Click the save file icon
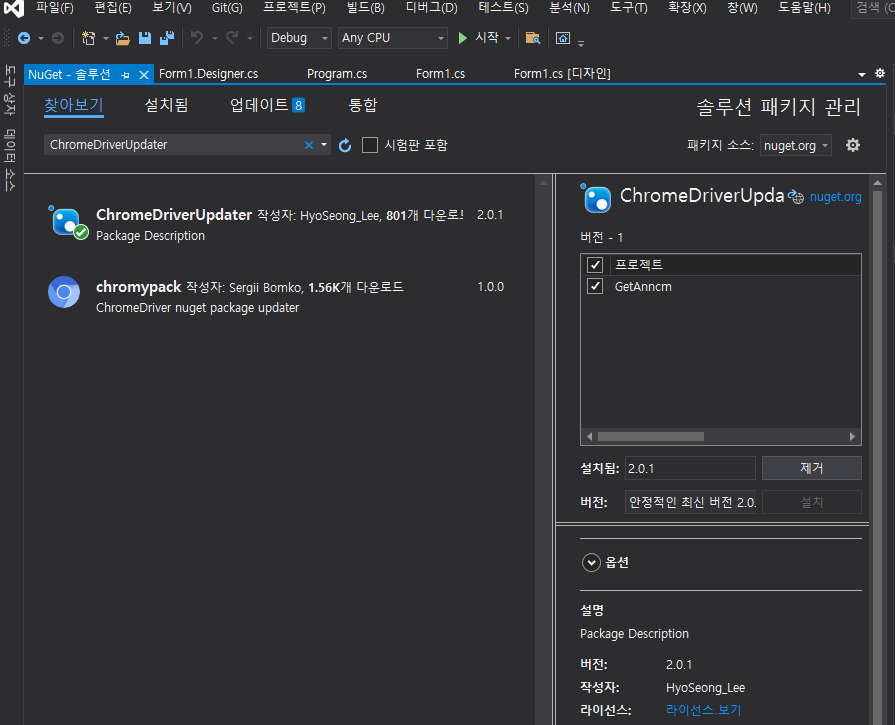This screenshot has height=725, width=895. (145, 38)
